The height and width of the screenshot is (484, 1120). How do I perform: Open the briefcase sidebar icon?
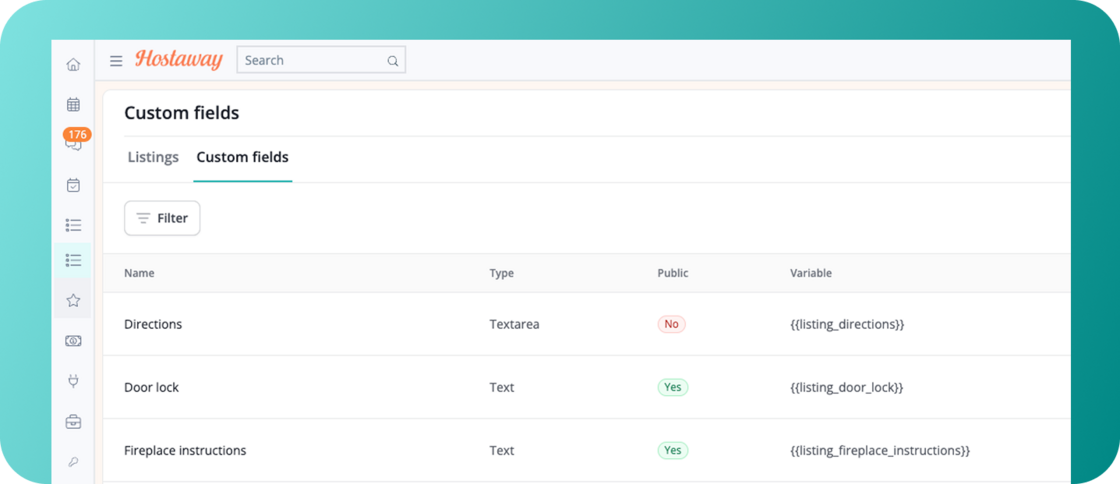click(x=73, y=422)
